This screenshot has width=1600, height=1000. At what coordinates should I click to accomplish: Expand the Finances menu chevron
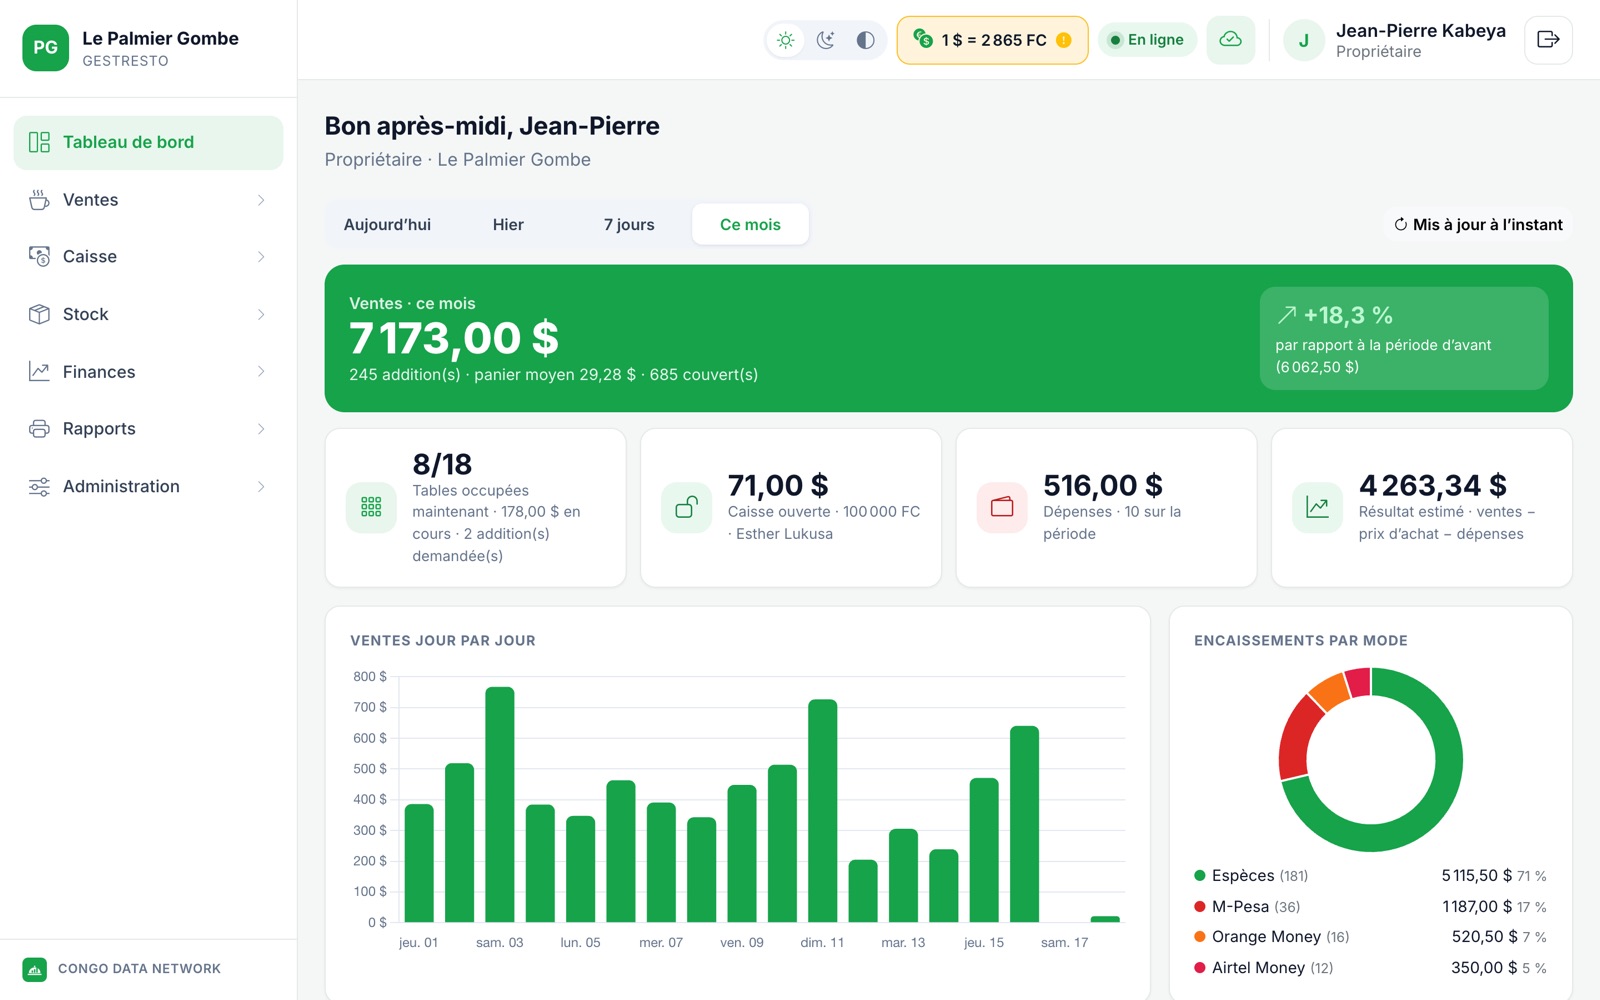tap(261, 372)
